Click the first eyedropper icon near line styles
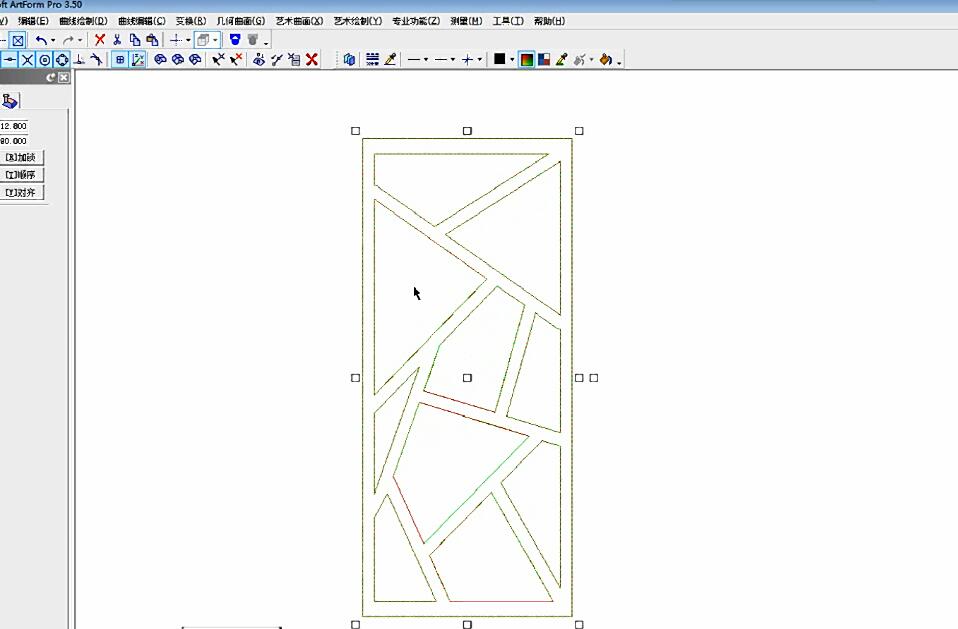The width and height of the screenshot is (958, 629). pyautogui.click(x=390, y=60)
